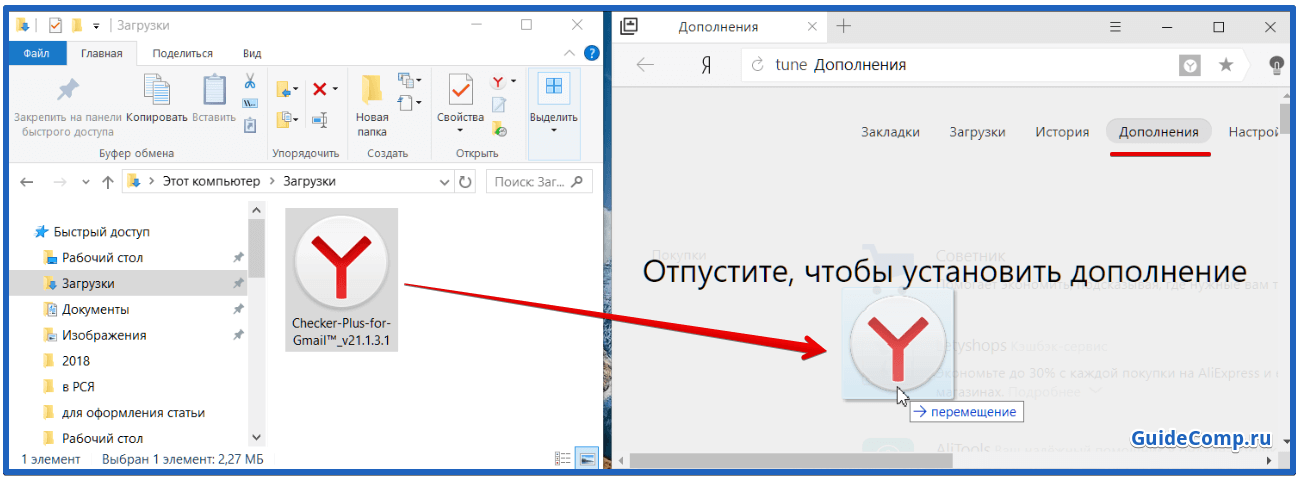
Task: Click the History folder-clock icon in Открыть group
Action: click(499, 127)
